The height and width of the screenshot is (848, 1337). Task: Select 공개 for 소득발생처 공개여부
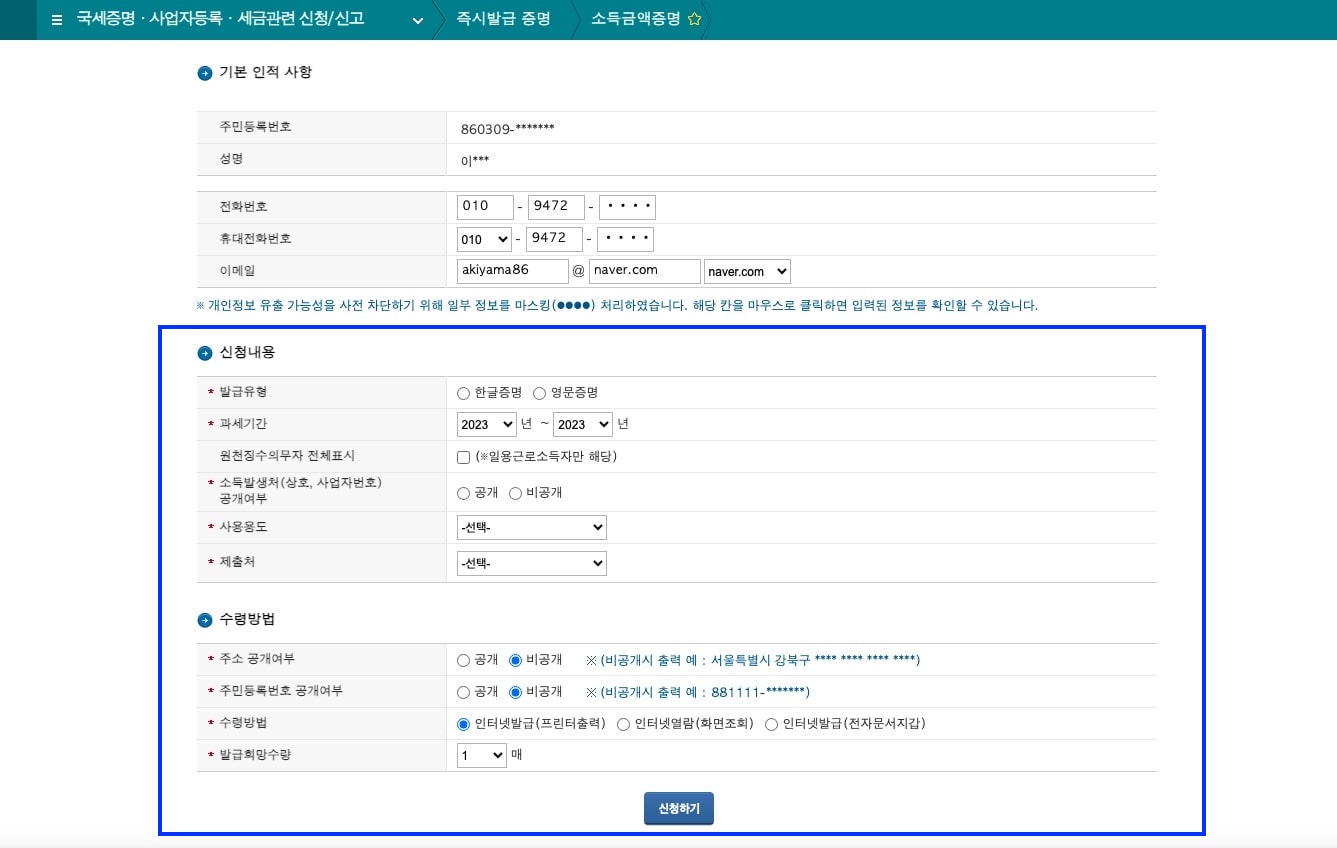tap(463, 493)
